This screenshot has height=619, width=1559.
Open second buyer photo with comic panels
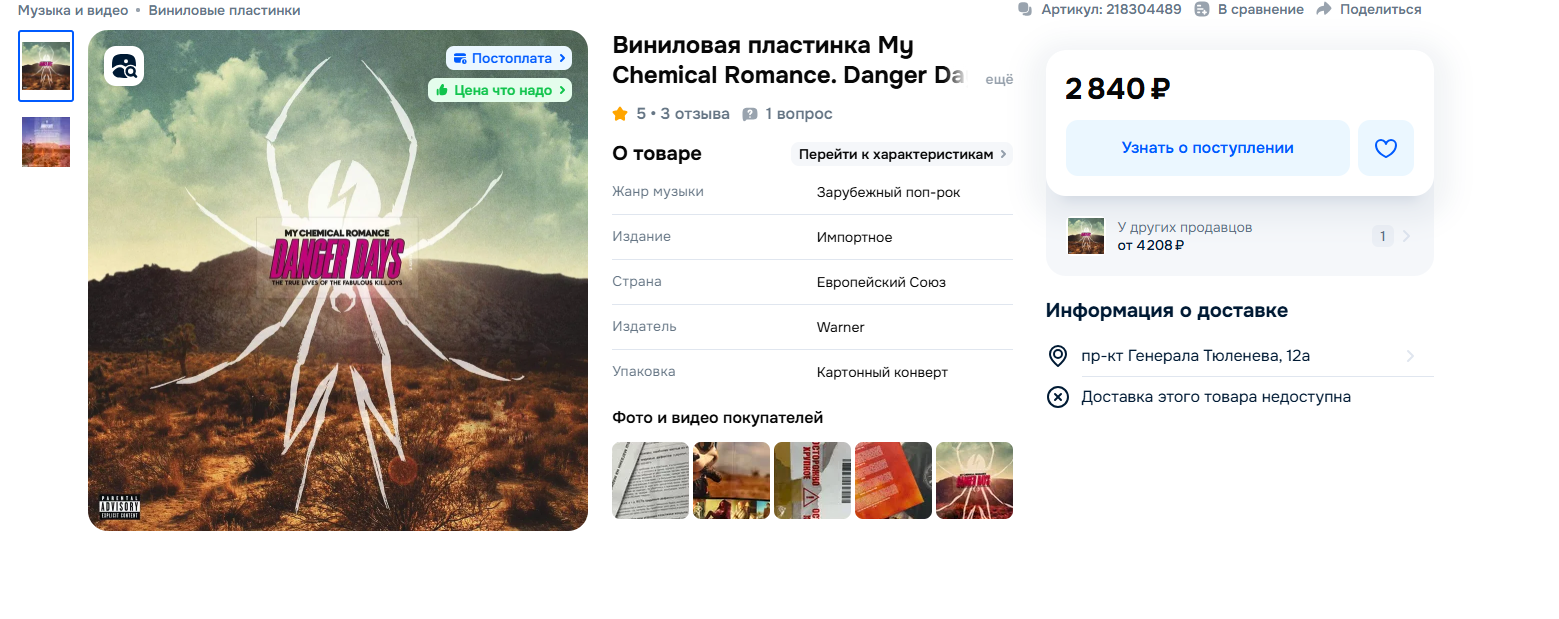731,481
